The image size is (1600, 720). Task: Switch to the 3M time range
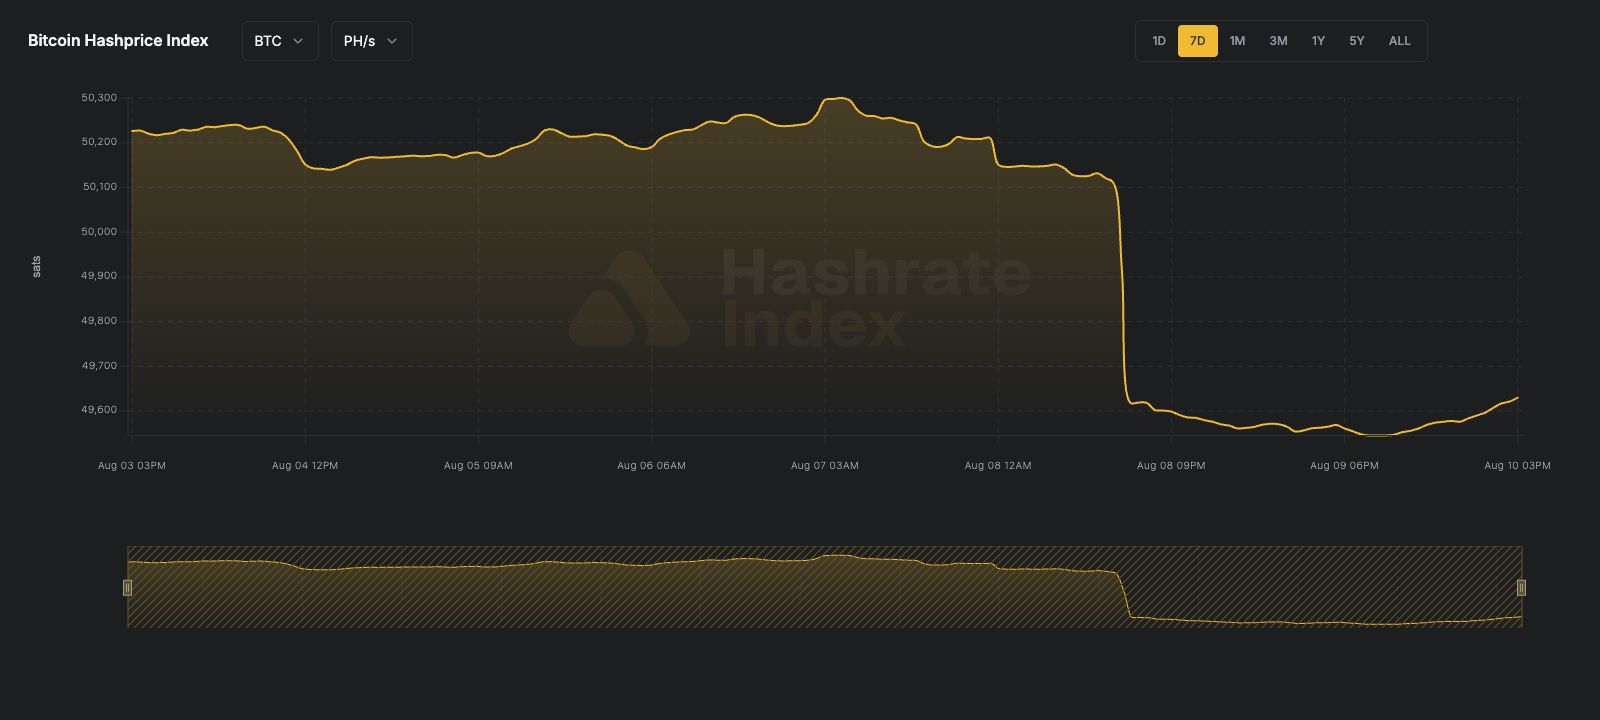[x=1278, y=41]
